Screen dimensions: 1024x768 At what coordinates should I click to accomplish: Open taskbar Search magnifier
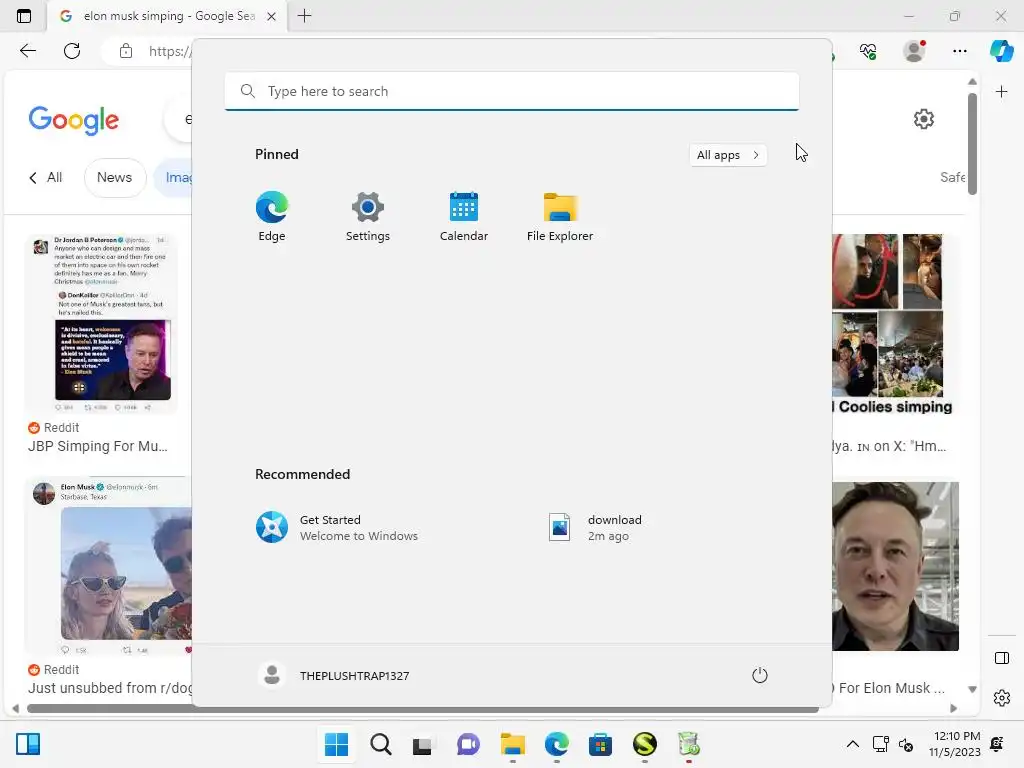coord(381,744)
